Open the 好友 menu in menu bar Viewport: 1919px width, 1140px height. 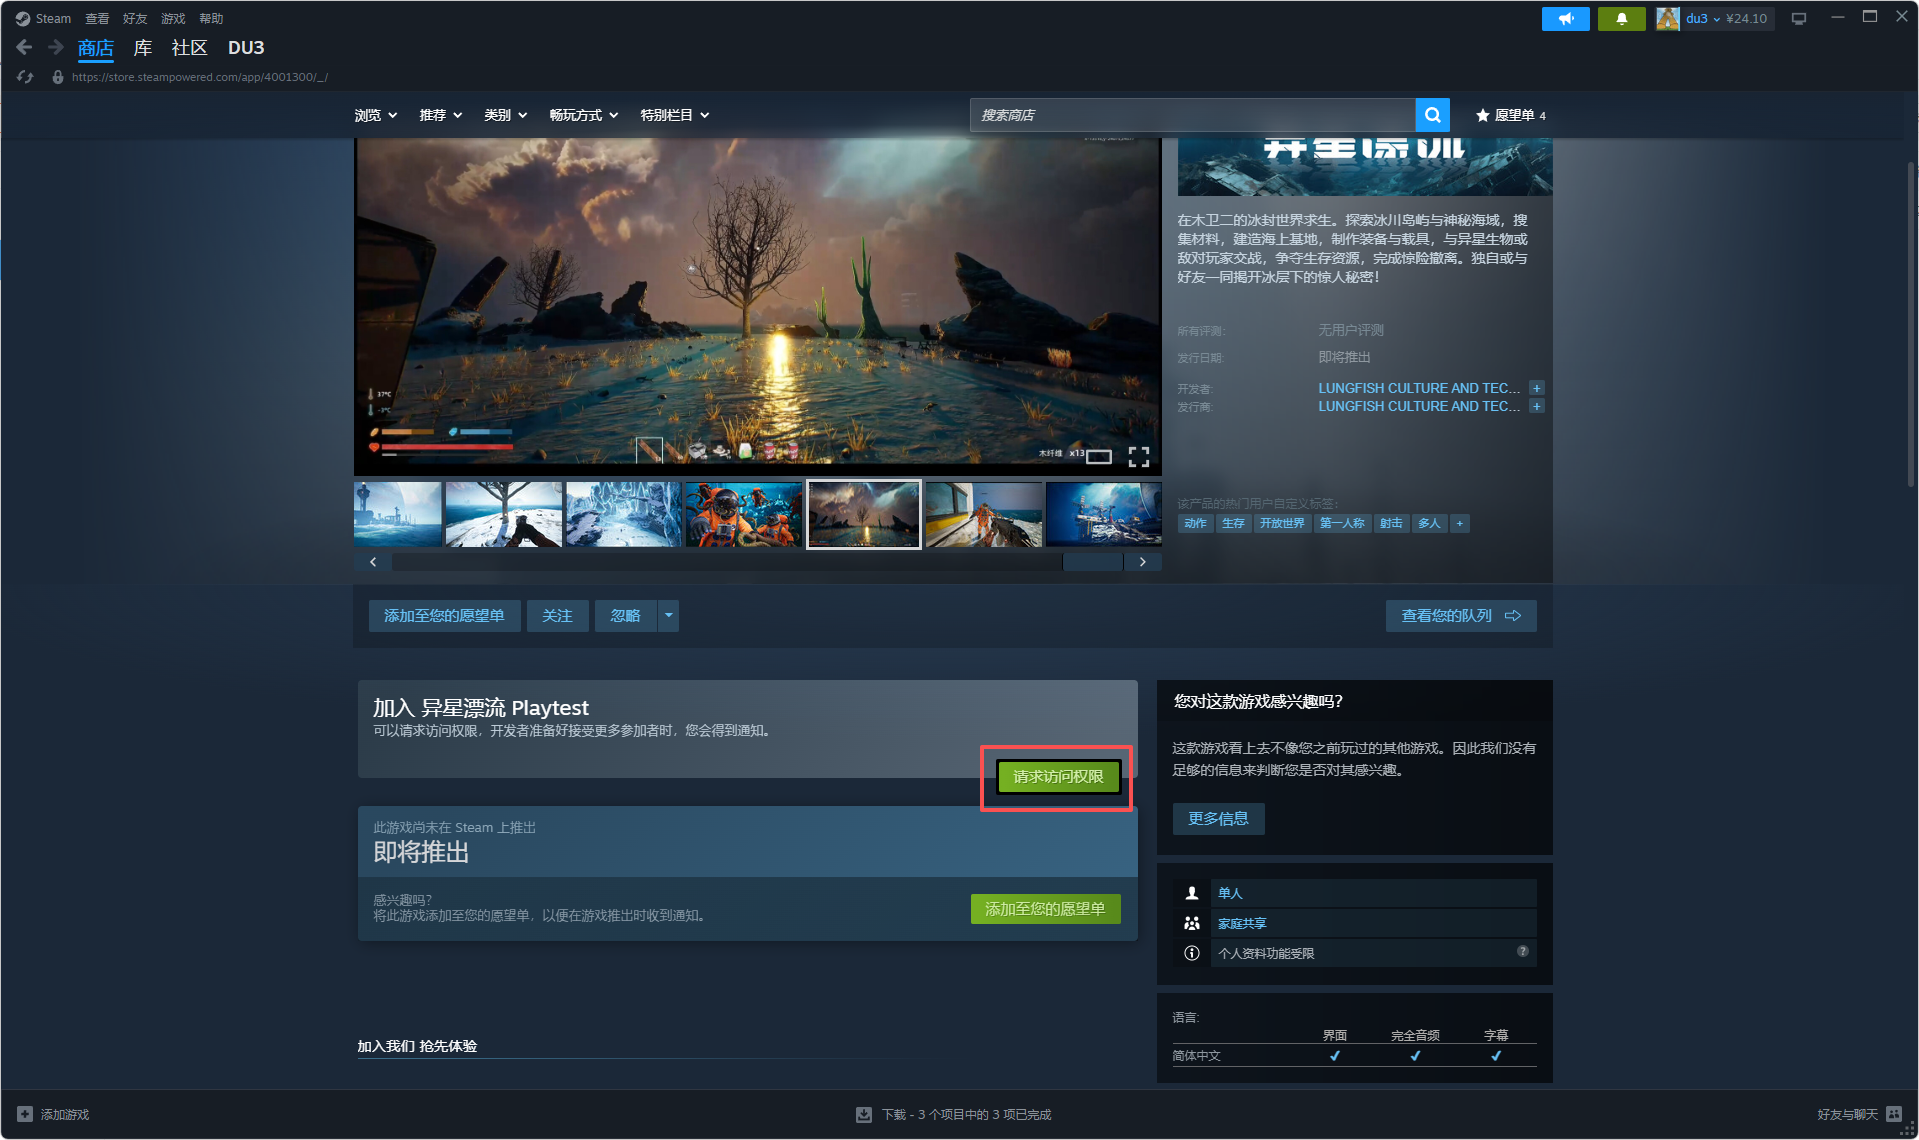click(x=135, y=18)
